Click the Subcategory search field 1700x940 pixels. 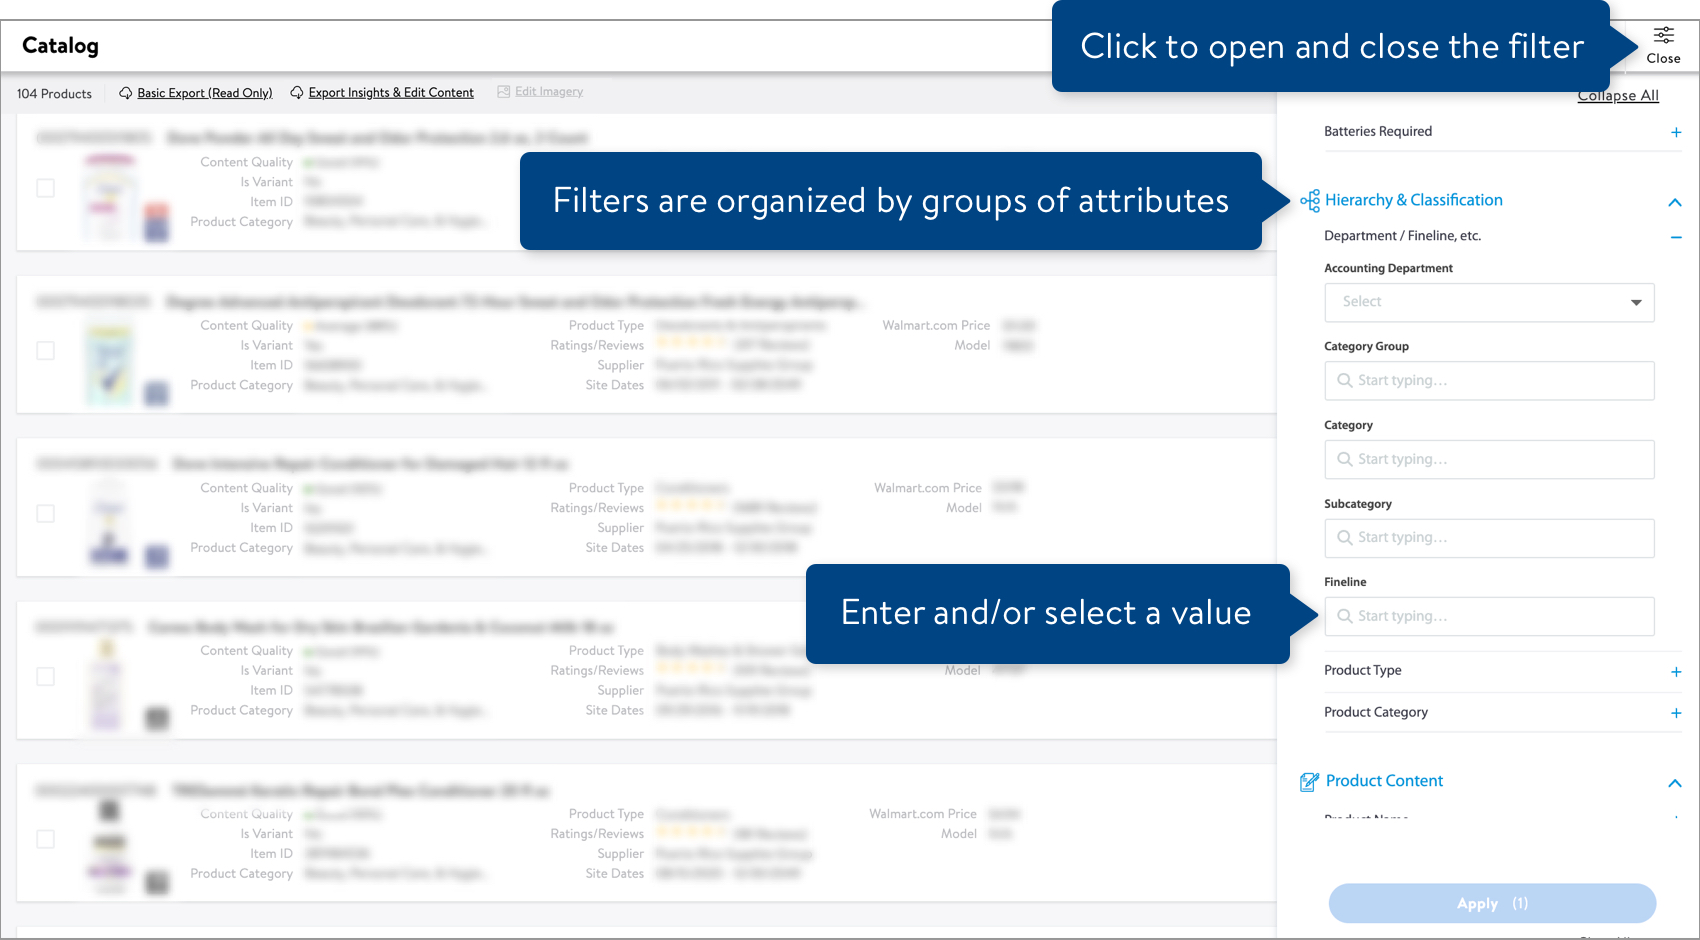click(x=1489, y=538)
